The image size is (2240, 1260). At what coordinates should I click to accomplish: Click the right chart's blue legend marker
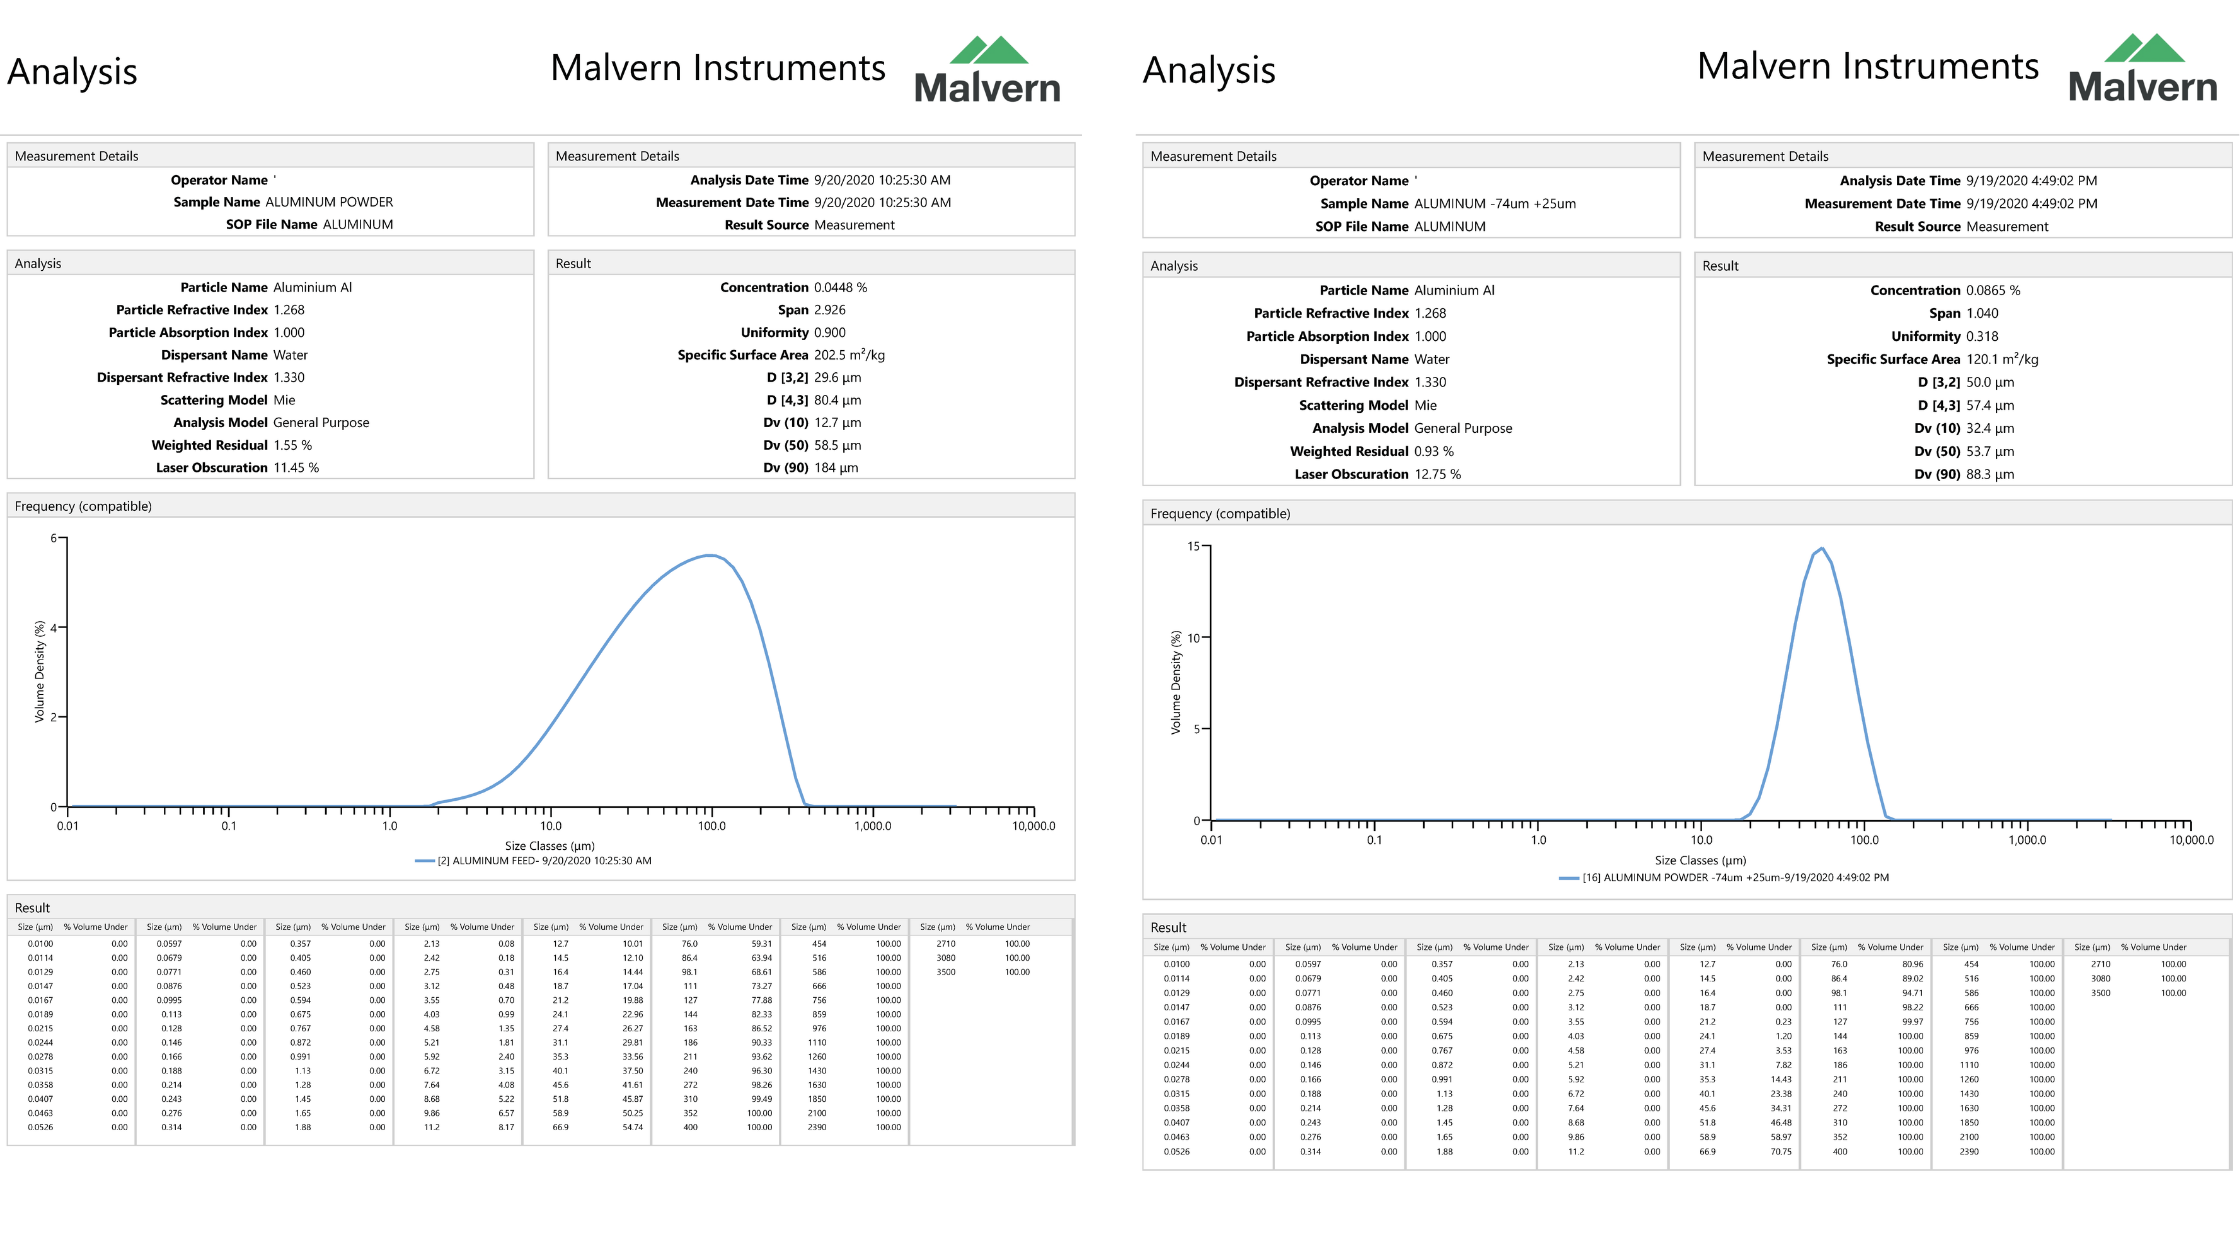point(1568,878)
